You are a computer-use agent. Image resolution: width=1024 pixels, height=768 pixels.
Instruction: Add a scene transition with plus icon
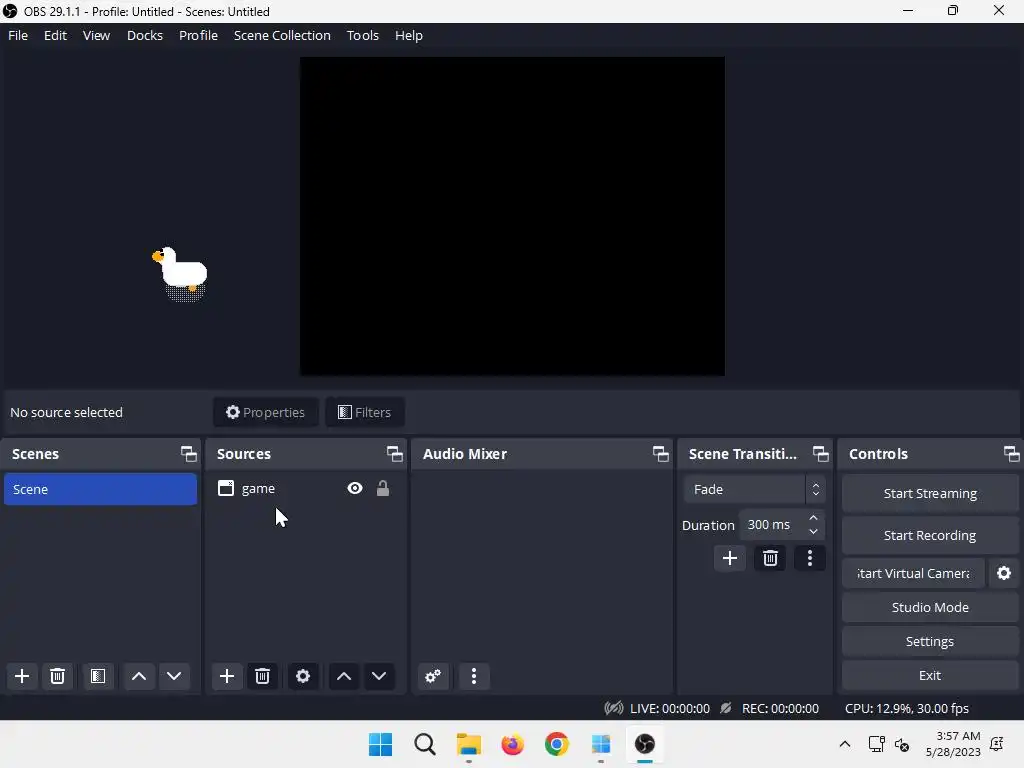[730, 558]
